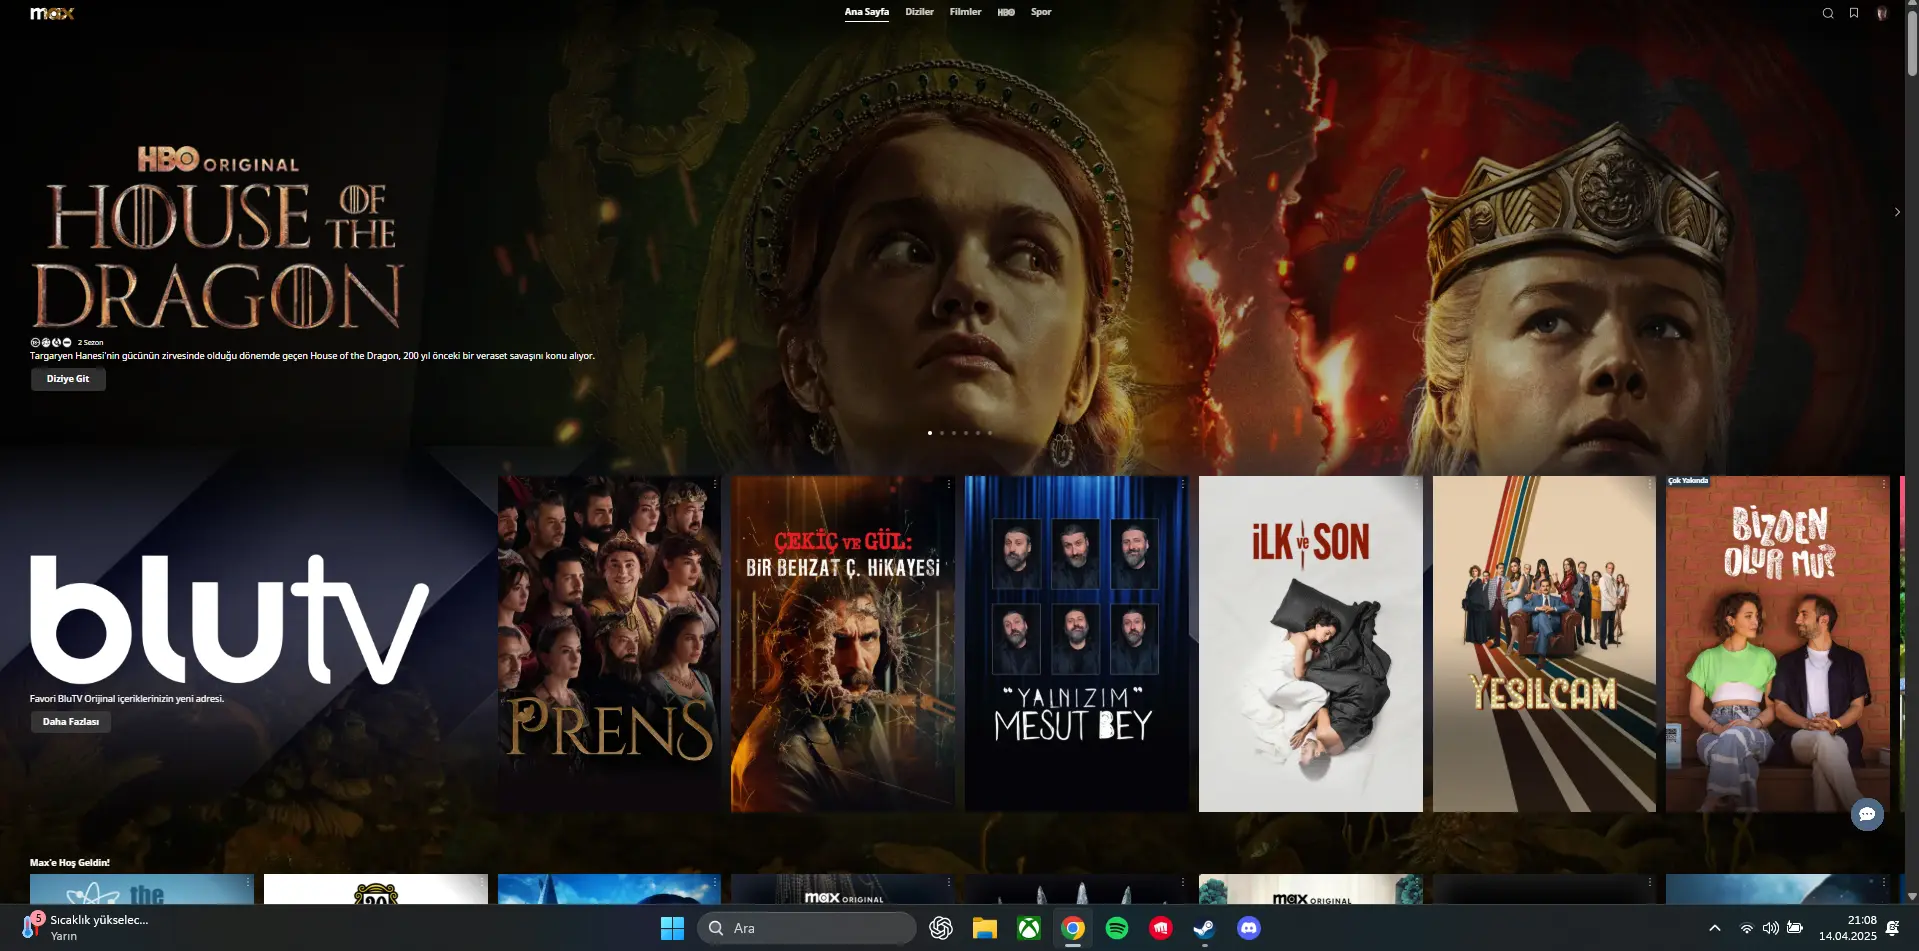Viewport: 1919px width, 951px height.
Task: Open options menu on Yalnızım Mesut Bey poster
Action: tap(1183, 484)
